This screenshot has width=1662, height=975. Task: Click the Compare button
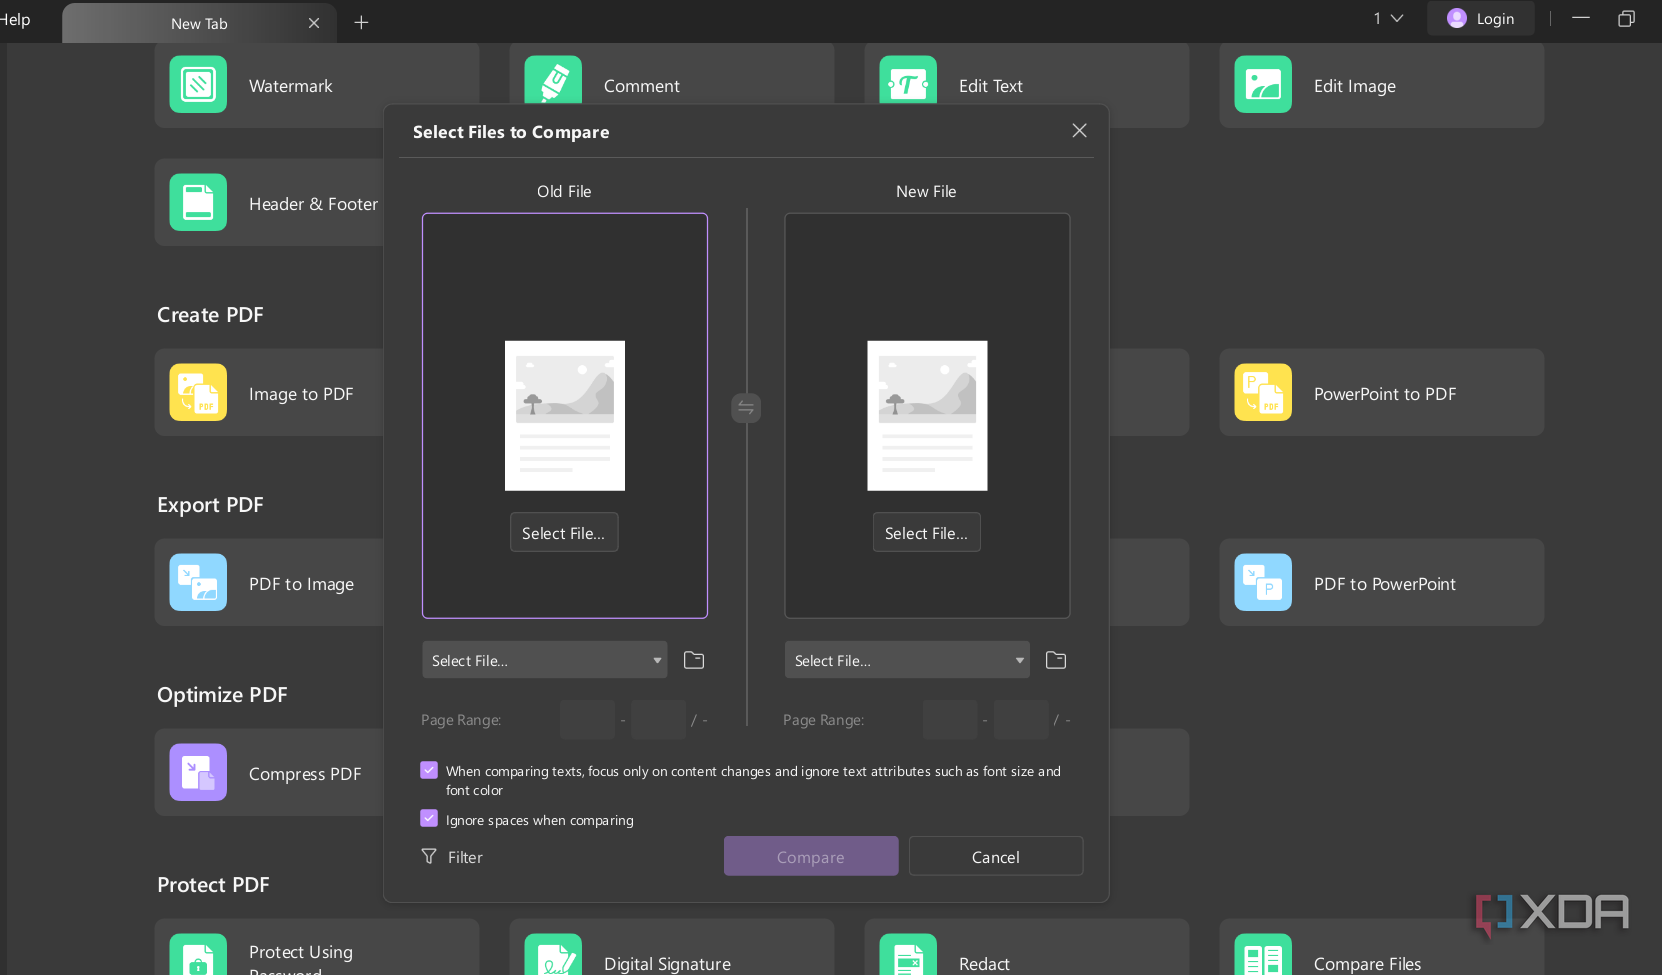[x=811, y=857]
